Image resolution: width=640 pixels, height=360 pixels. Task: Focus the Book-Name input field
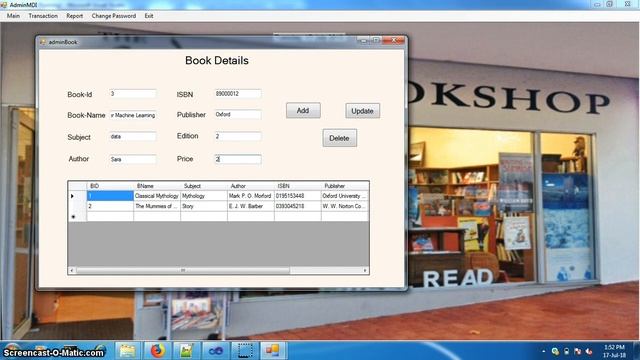[133, 116]
